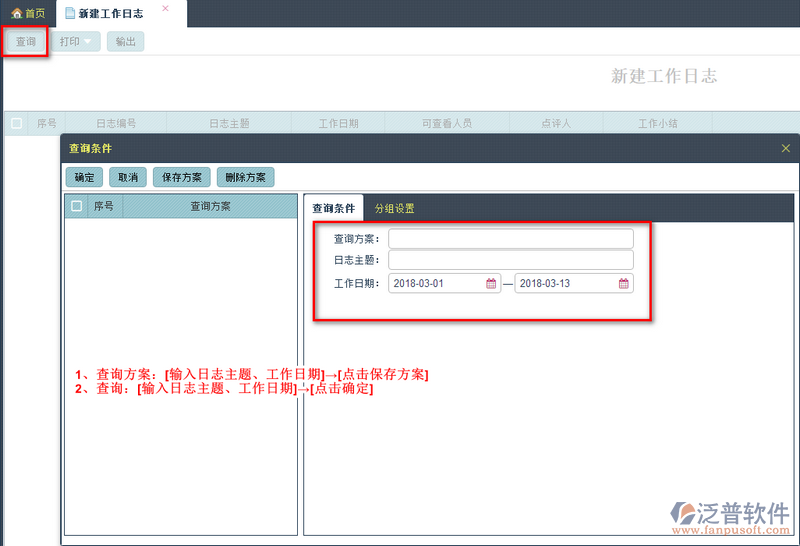Tick the select-all checkbox in main table header

(16, 123)
